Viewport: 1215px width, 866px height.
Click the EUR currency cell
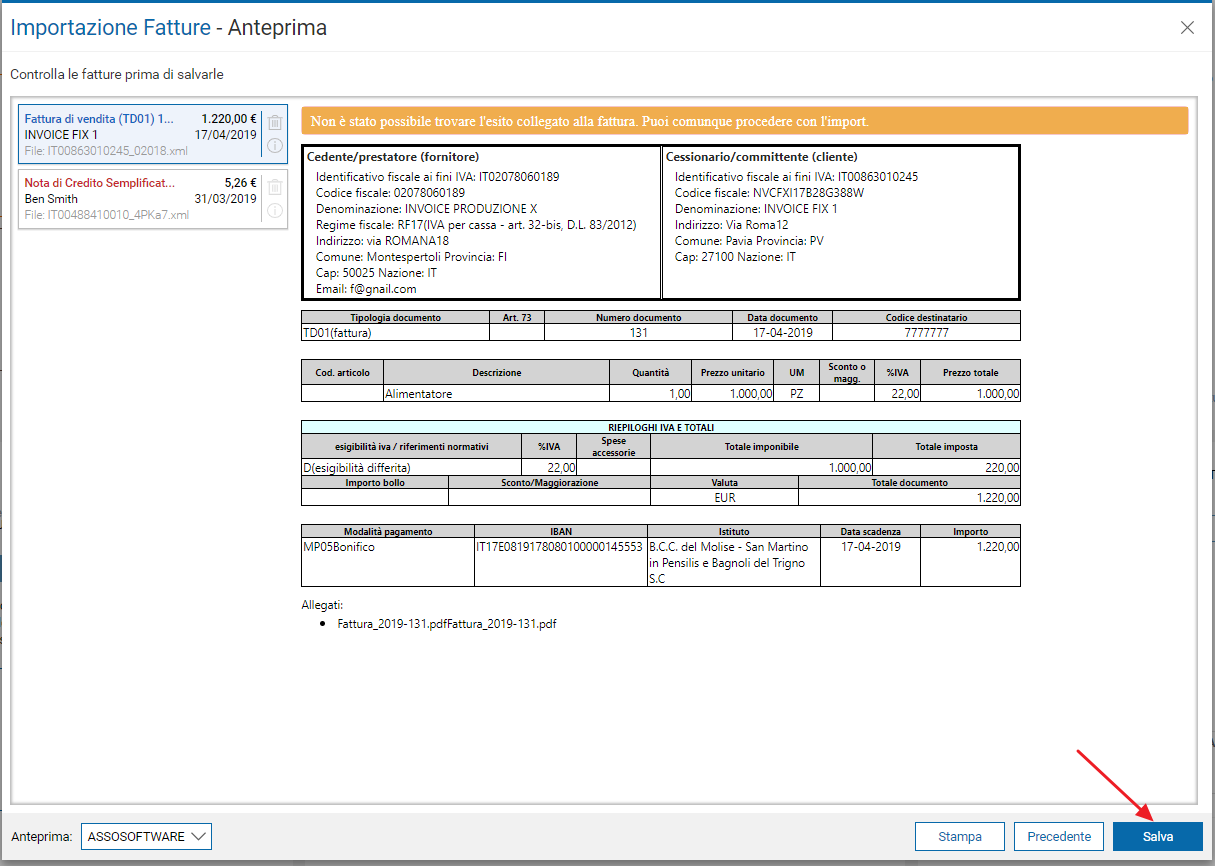pyautogui.click(x=725, y=497)
